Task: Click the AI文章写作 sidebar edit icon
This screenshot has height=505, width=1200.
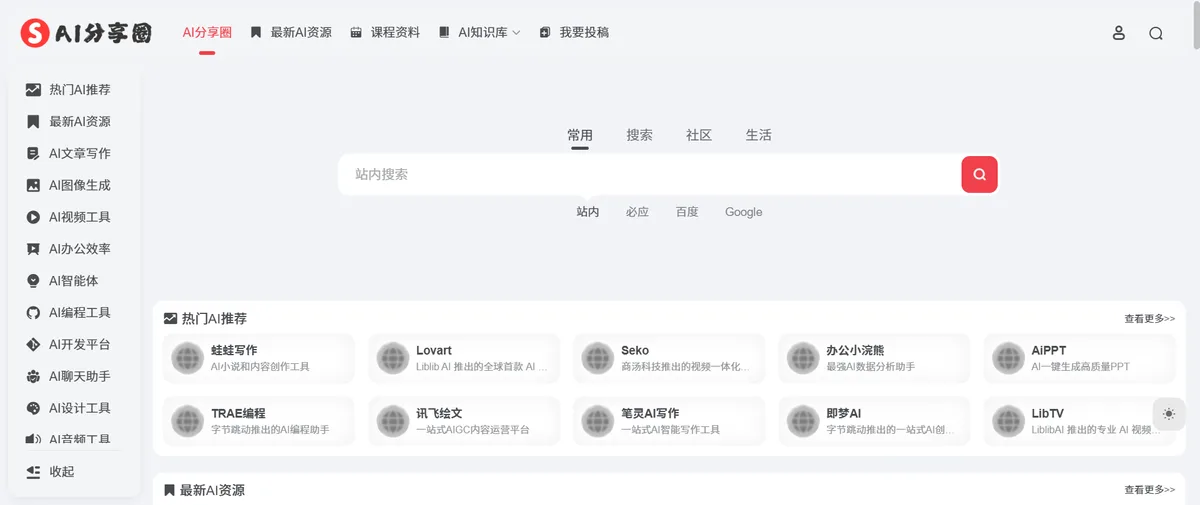Action: click(x=33, y=153)
